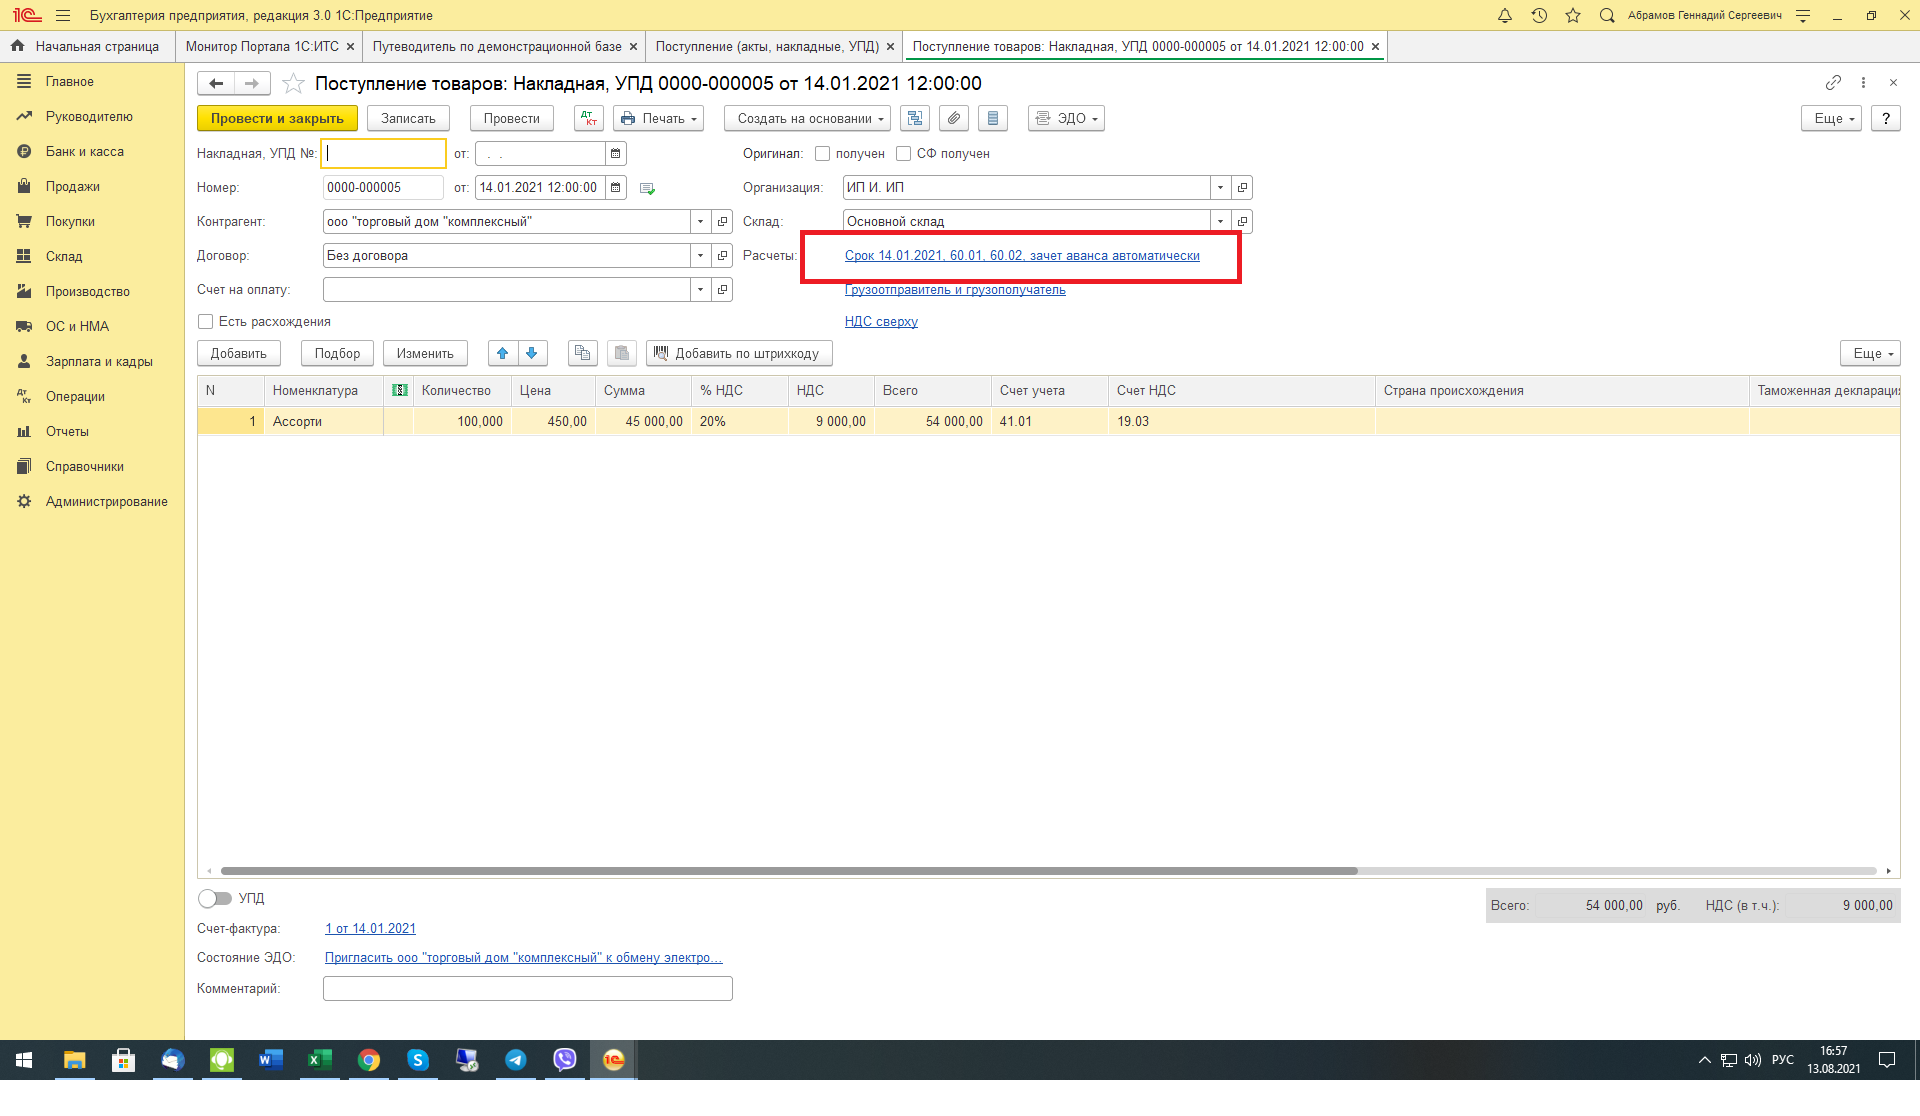1920x1116 pixels.
Task: Tick the СФ получен checkbox
Action: click(x=903, y=153)
